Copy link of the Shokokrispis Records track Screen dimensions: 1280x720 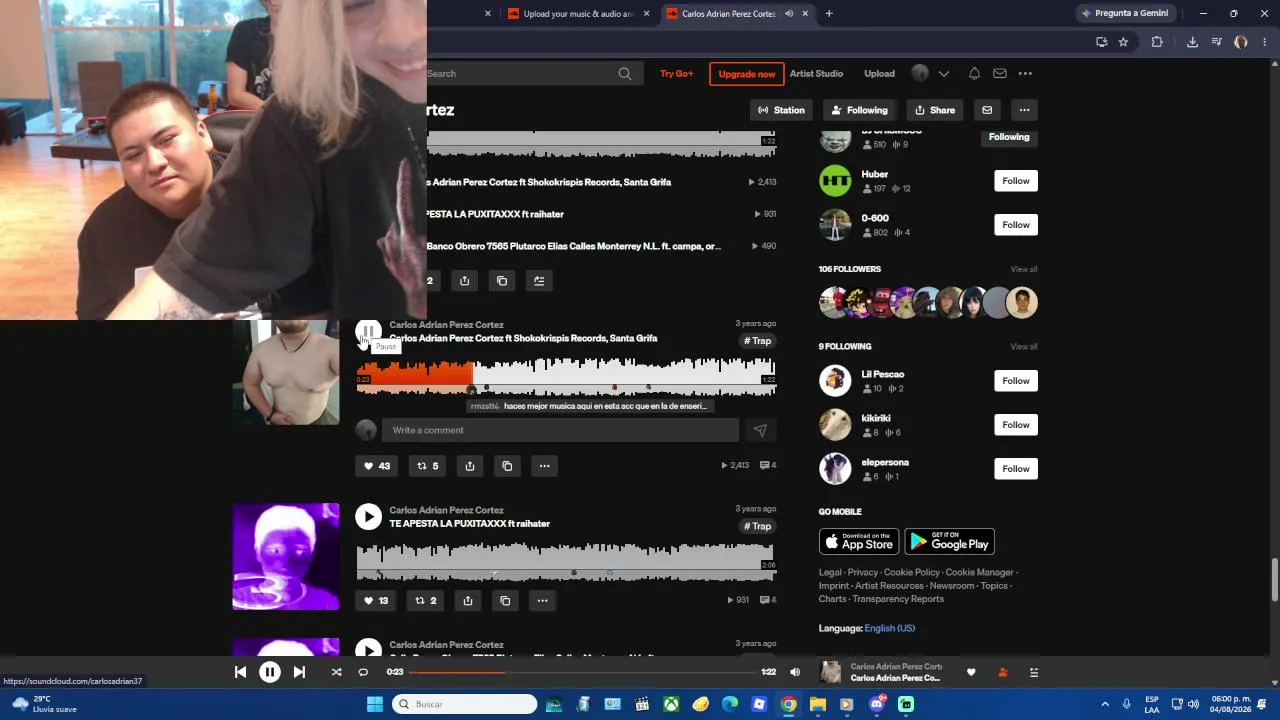pos(507,466)
